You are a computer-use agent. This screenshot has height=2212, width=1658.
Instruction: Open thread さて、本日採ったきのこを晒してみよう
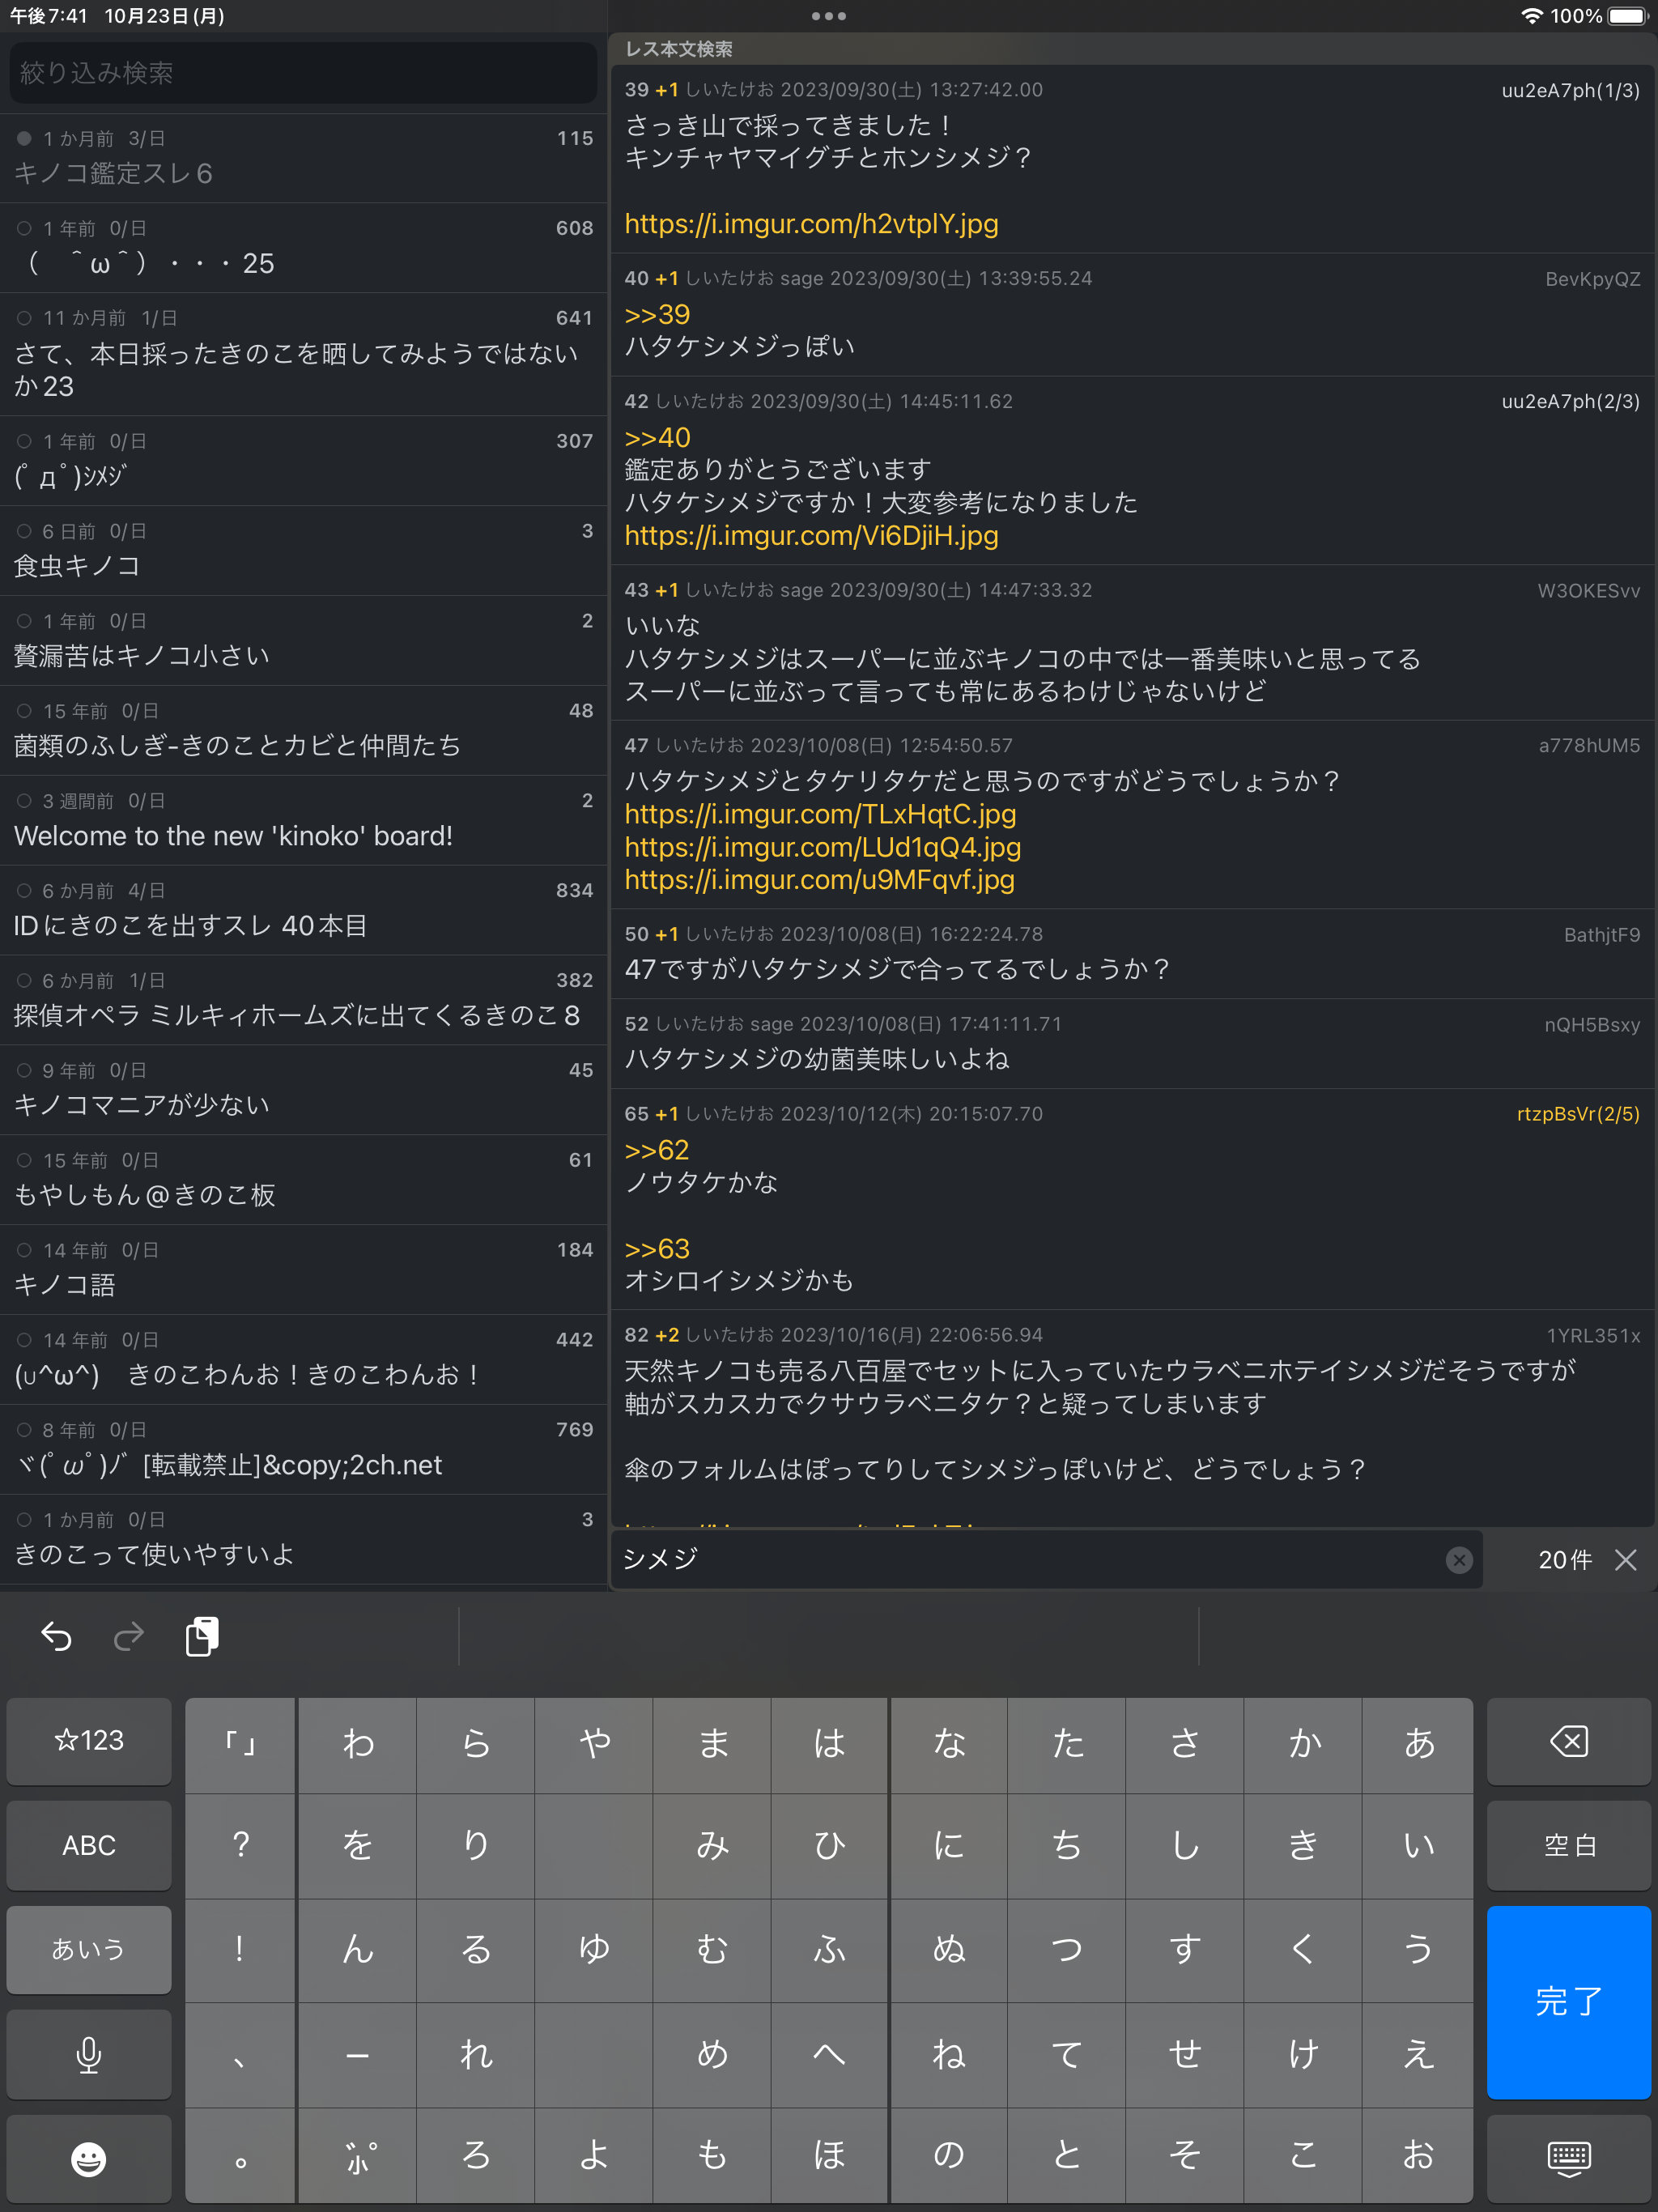303,354
